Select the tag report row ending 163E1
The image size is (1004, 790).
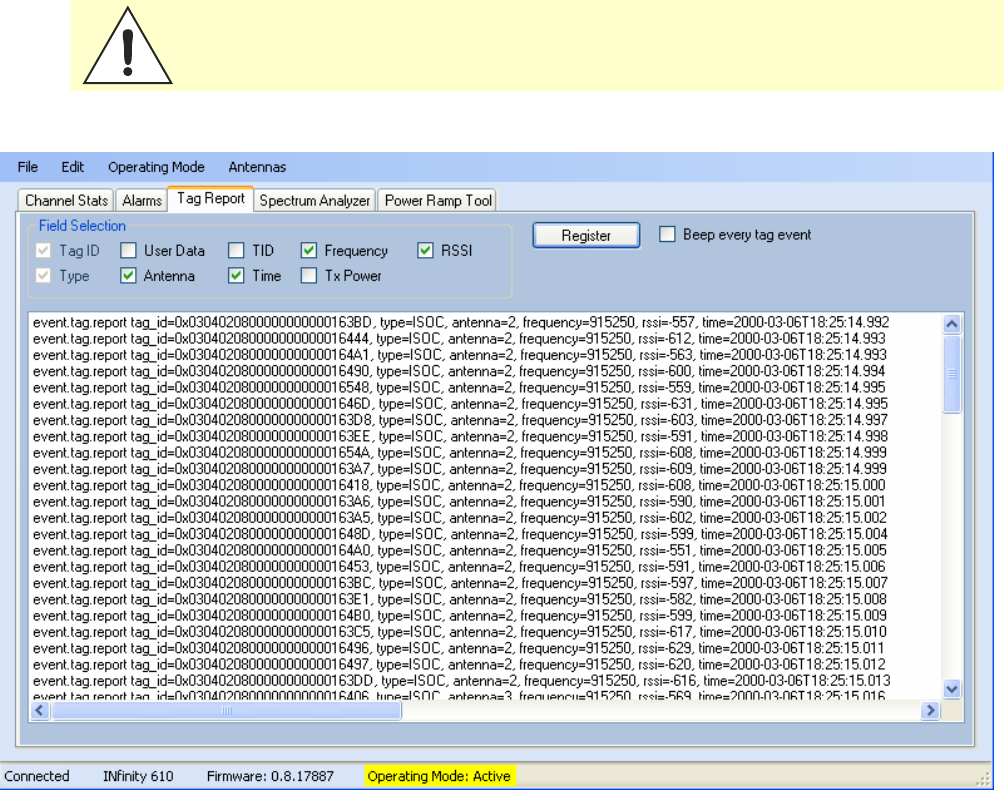[460, 600]
